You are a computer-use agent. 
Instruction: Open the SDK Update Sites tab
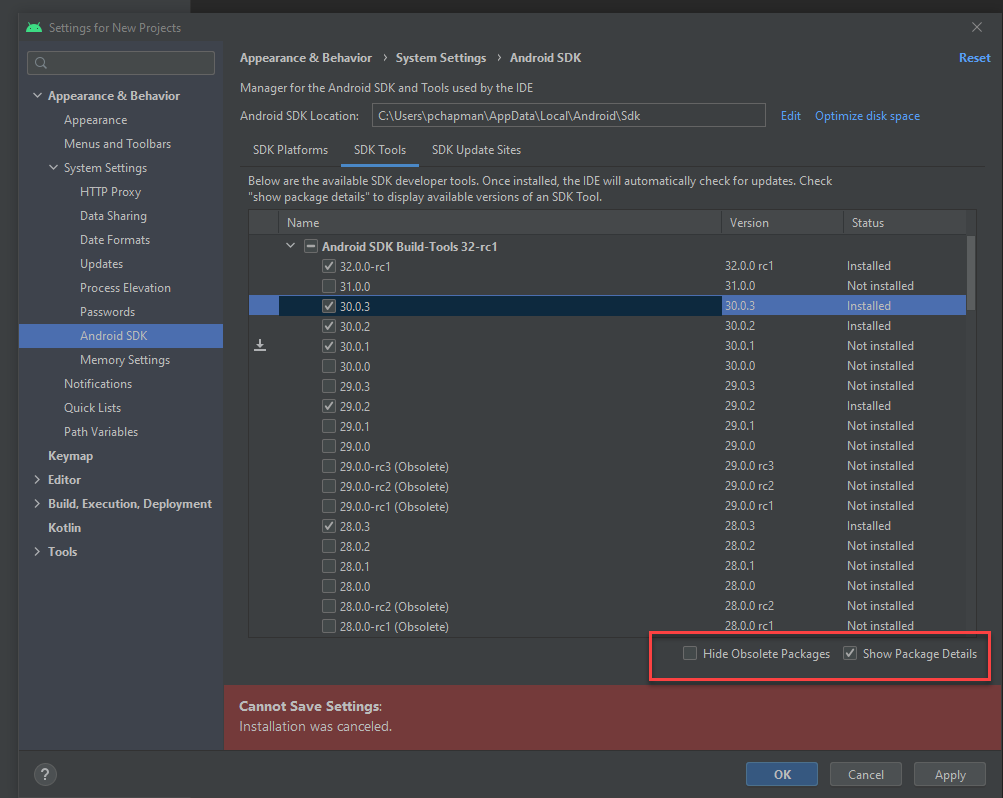[x=477, y=150]
